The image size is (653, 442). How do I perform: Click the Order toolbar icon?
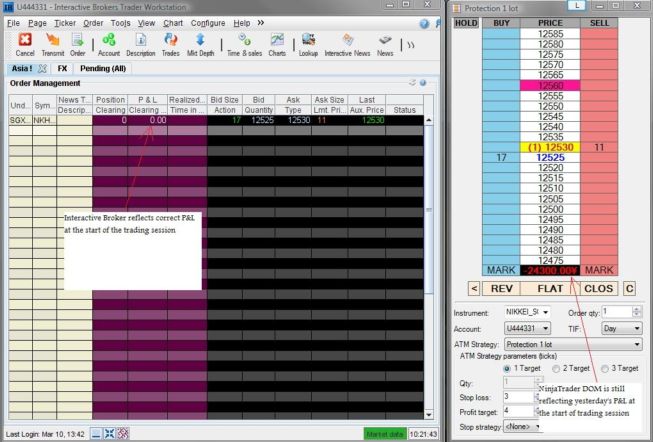click(77, 45)
